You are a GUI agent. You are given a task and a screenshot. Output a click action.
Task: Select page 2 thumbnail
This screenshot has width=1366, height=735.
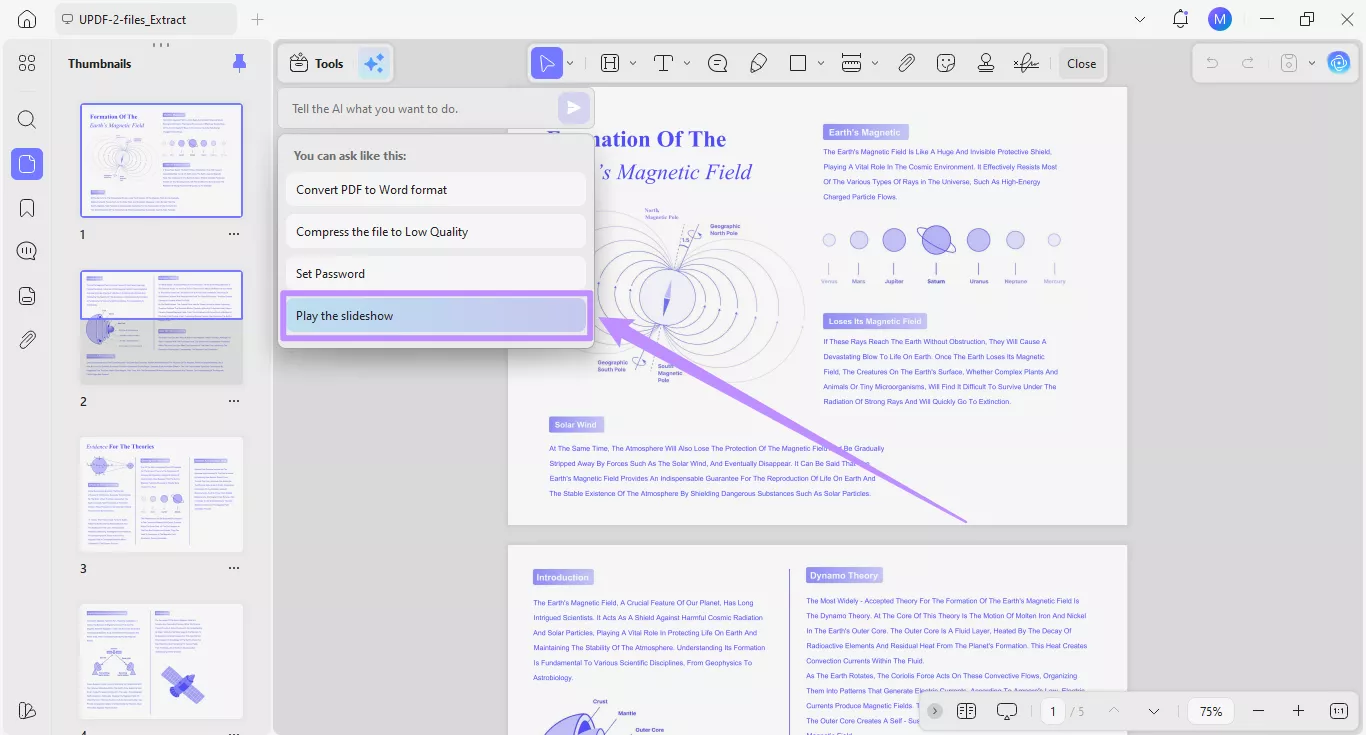[161, 327]
